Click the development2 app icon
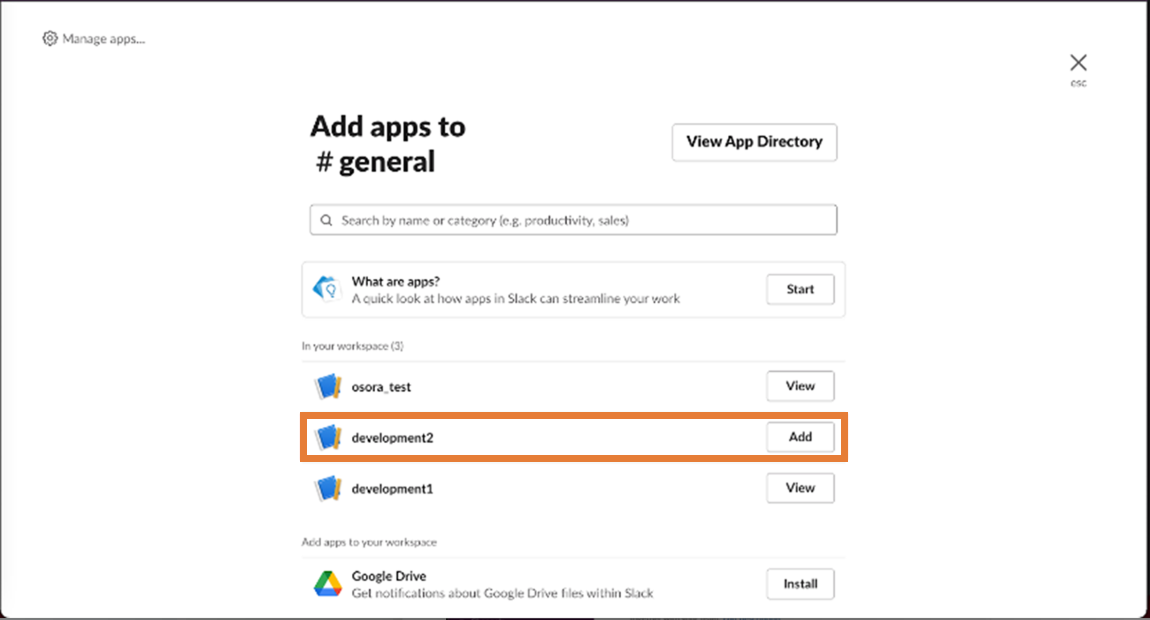Screen dimensions: 1150x620 point(328,437)
